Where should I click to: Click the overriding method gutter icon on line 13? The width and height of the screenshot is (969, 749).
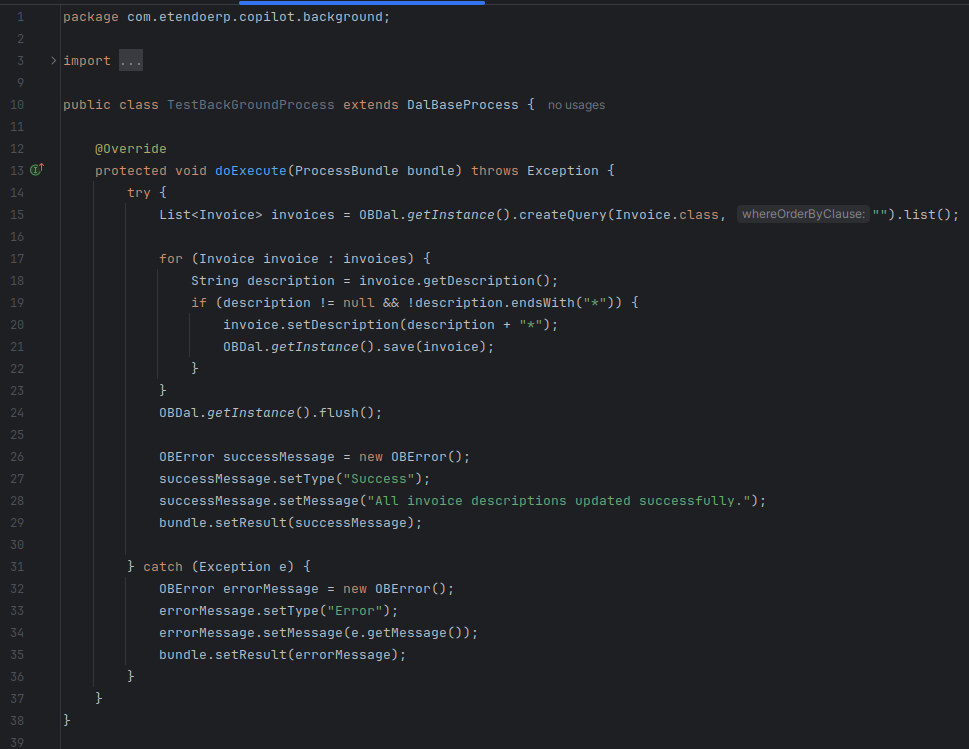(37, 169)
